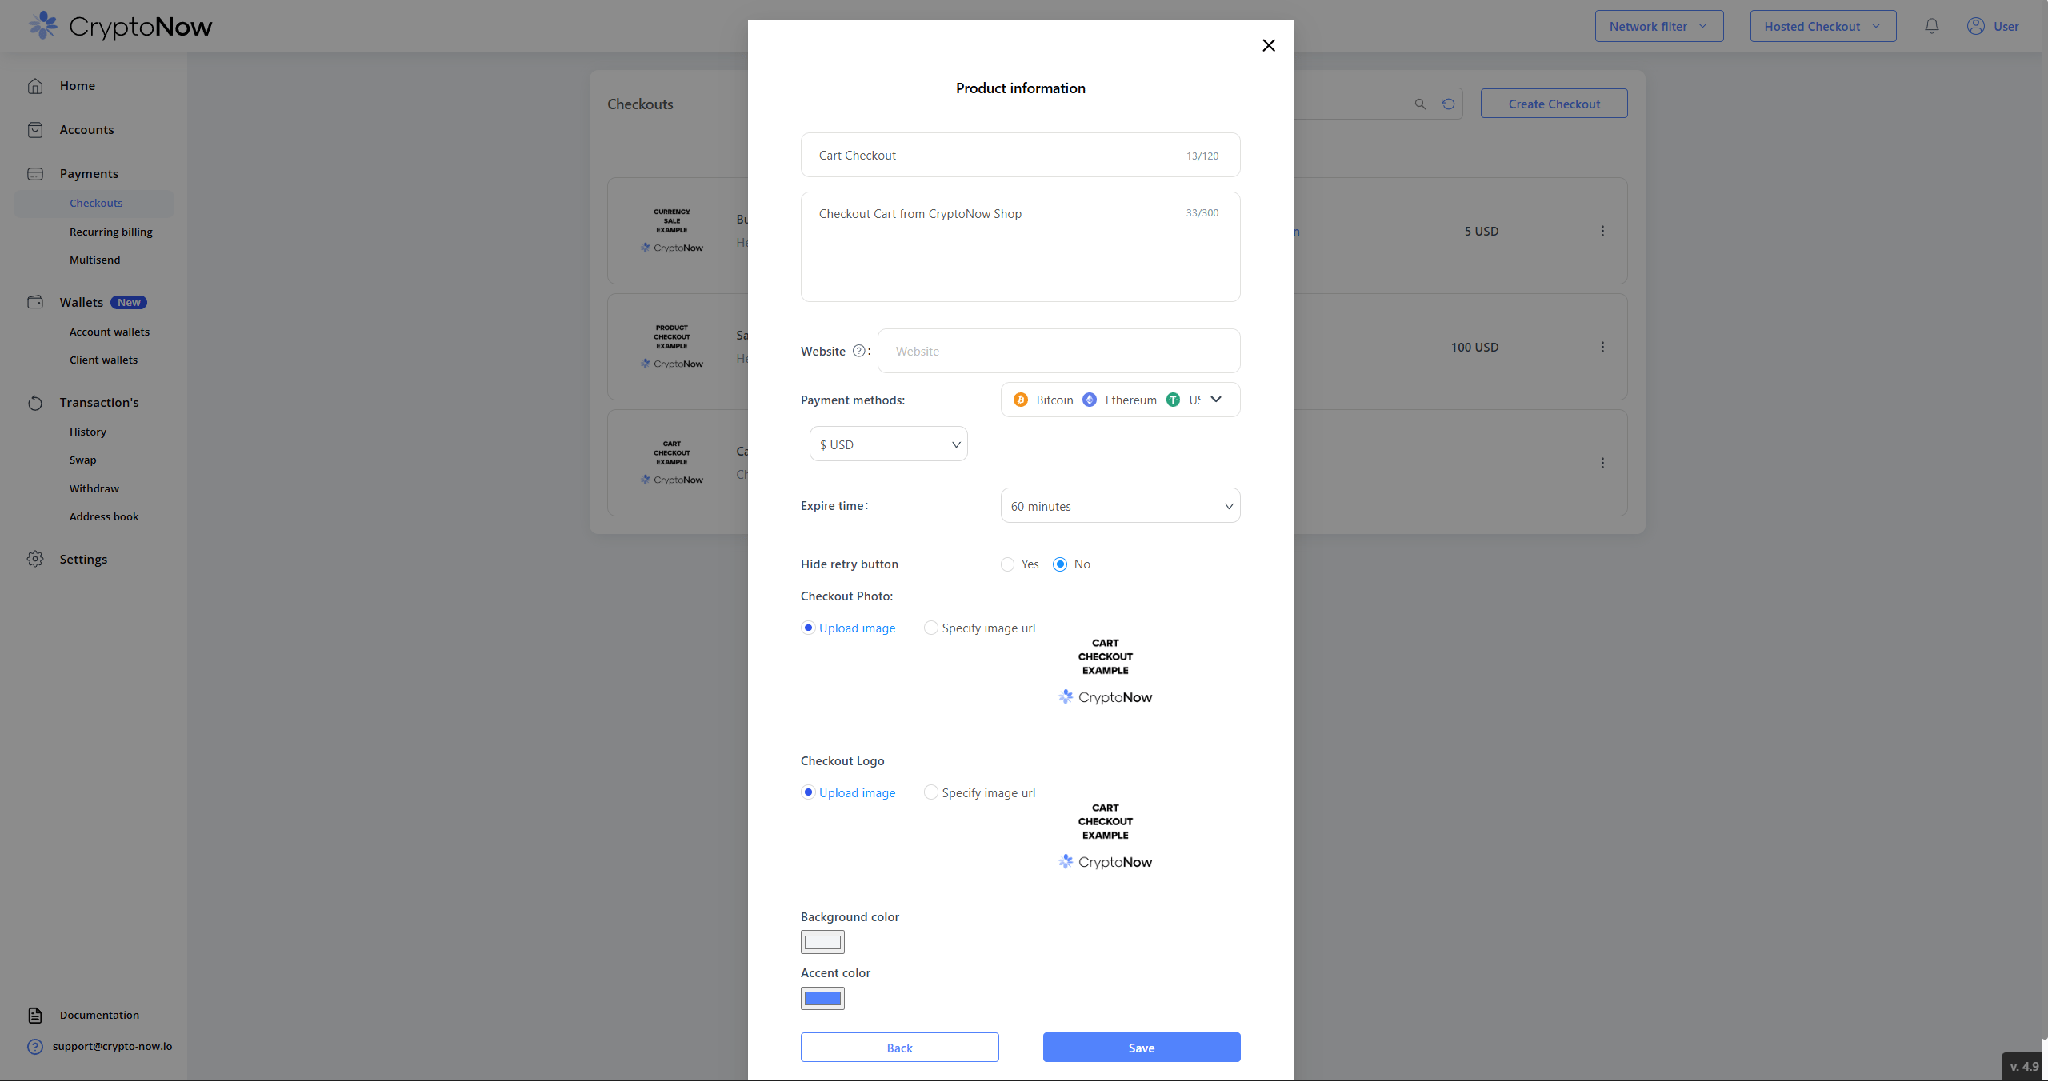
Task: Click the search icon in Checkouts panel
Action: [x=1420, y=104]
